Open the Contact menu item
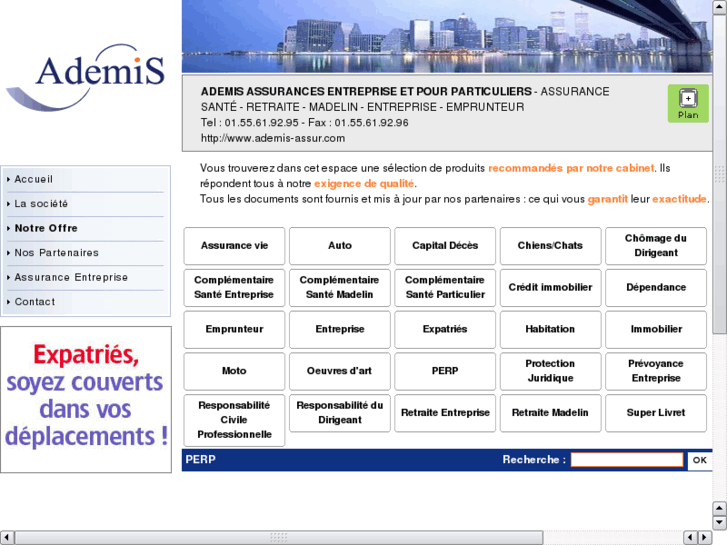727x545 pixels. [35, 302]
